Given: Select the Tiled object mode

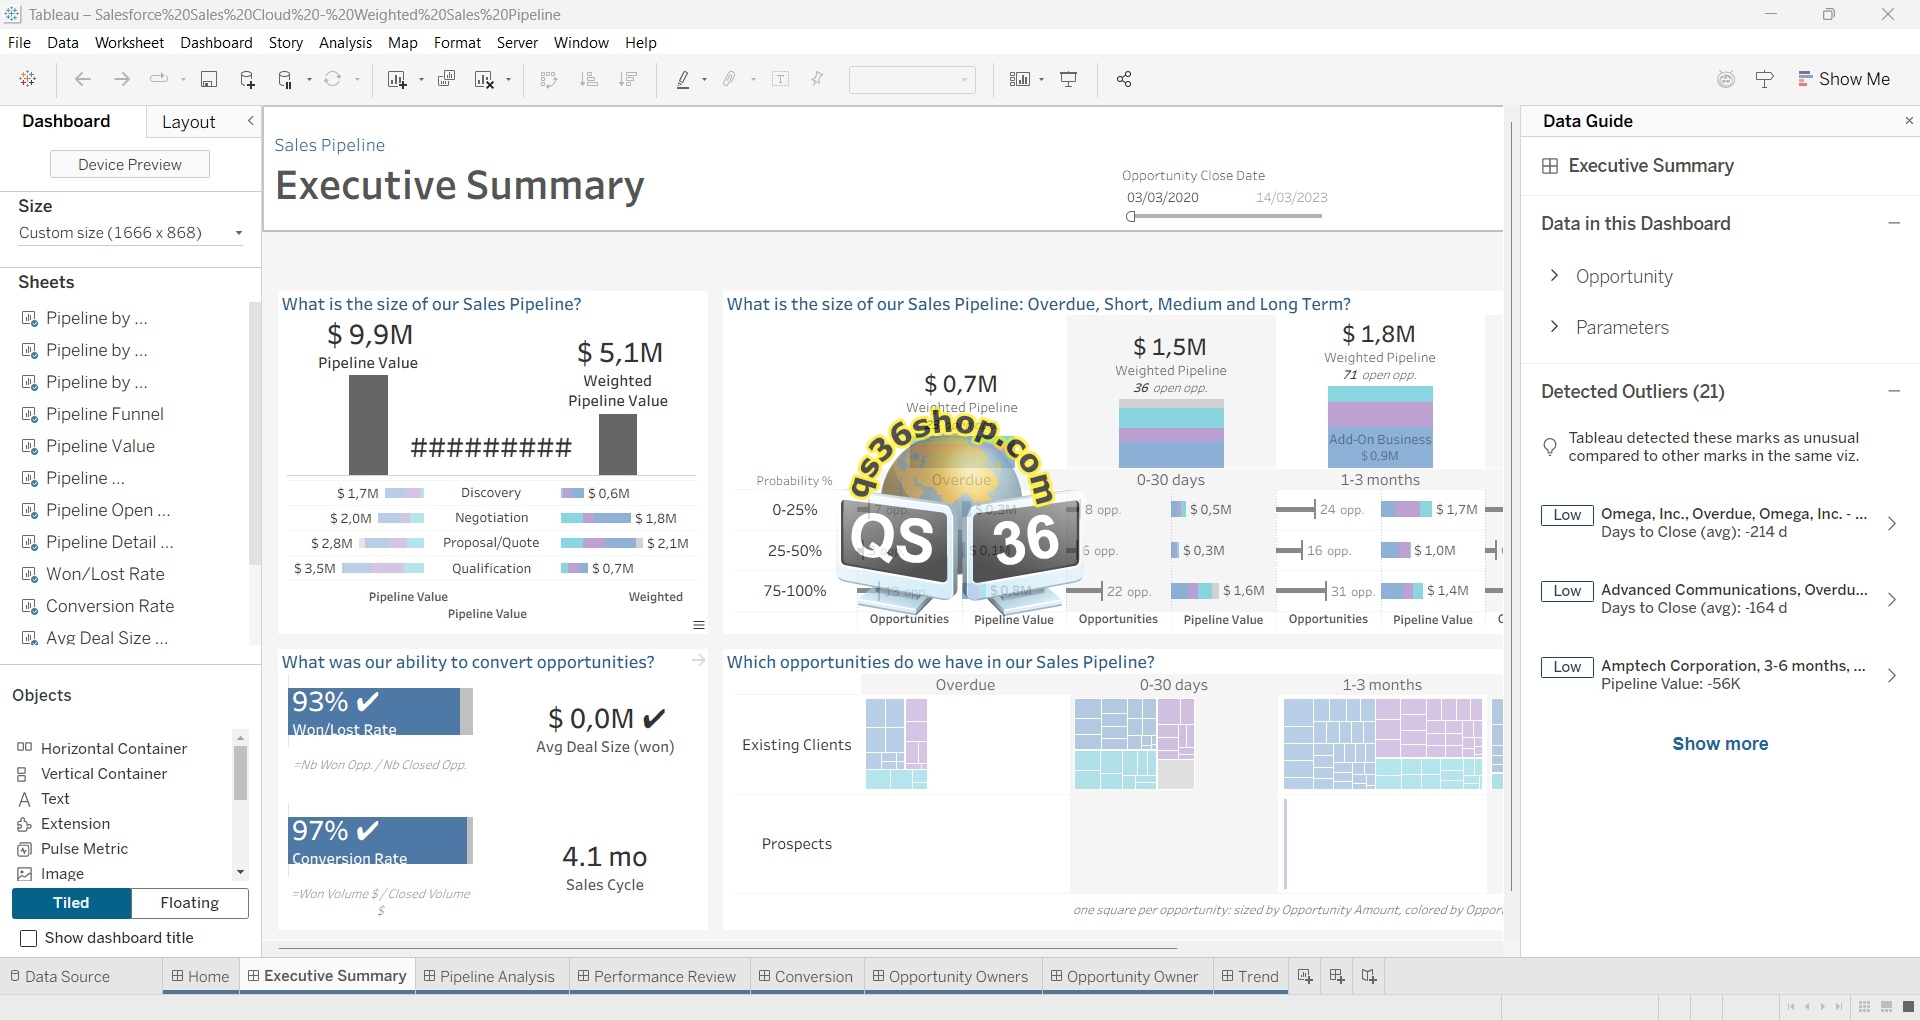Looking at the screenshot, I should pyautogui.click(x=71, y=903).
